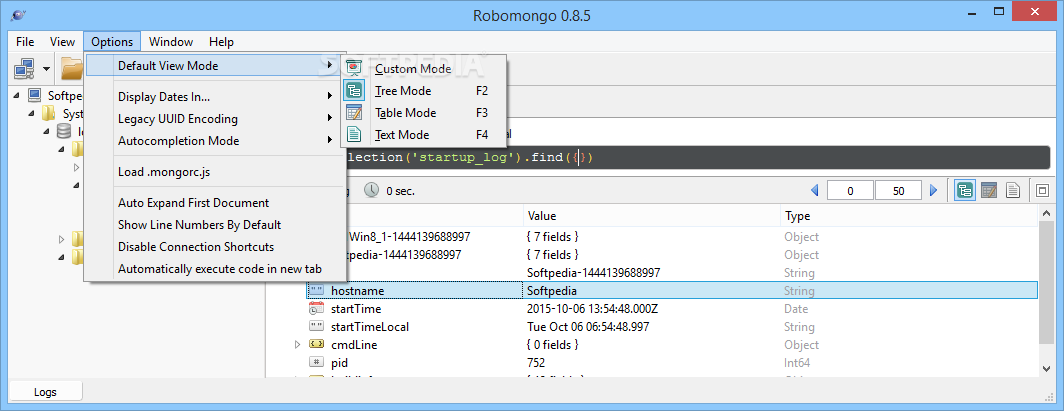The width and height of the screenshot is (1064, 411).
Task: Click the database cylinder icon in the tree
Action: coord(64,131)
